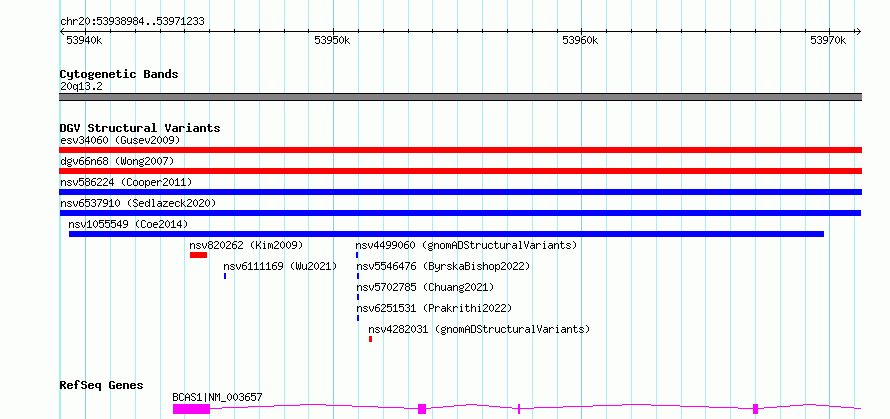Click the 53970k ruler label
This screenshot has height=419, width=890.
pyautogui.click(x=828, y=41)
